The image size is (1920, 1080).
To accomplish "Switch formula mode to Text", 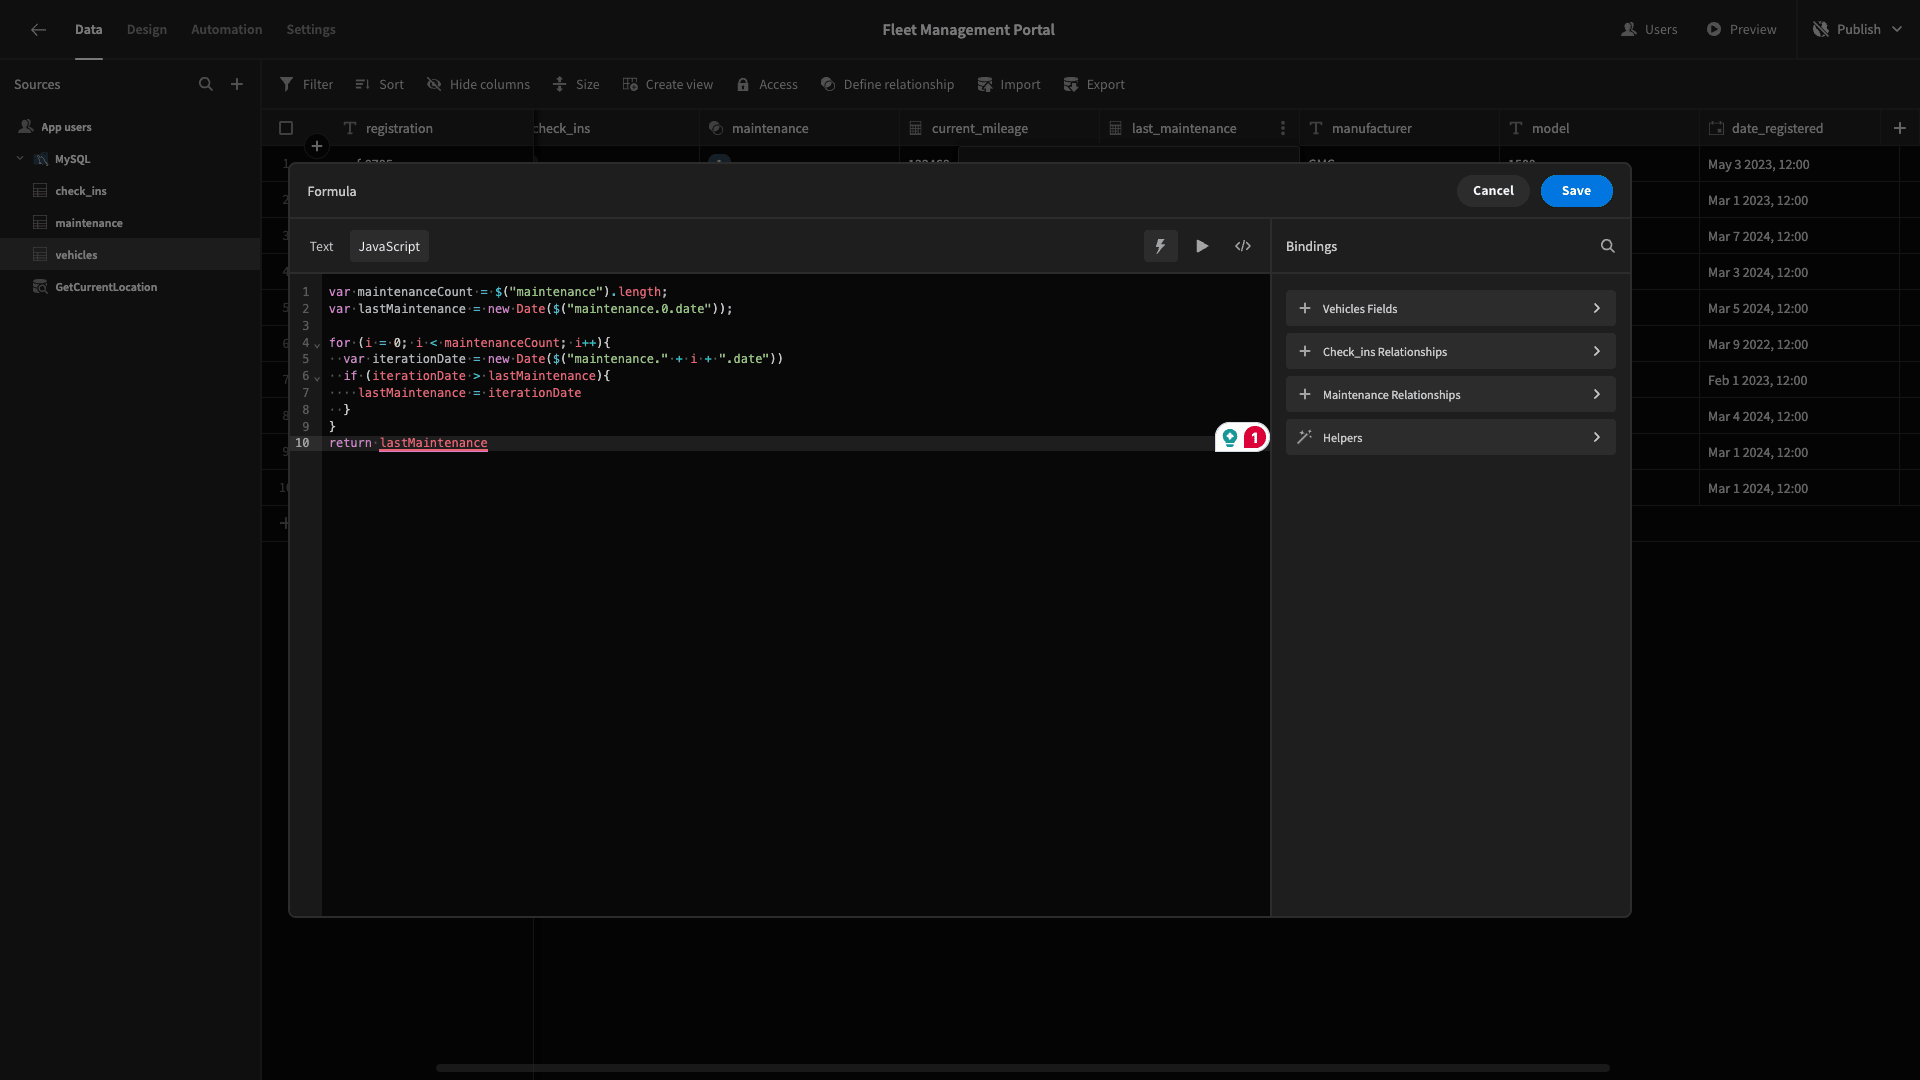I will click(x=321, y=246).
